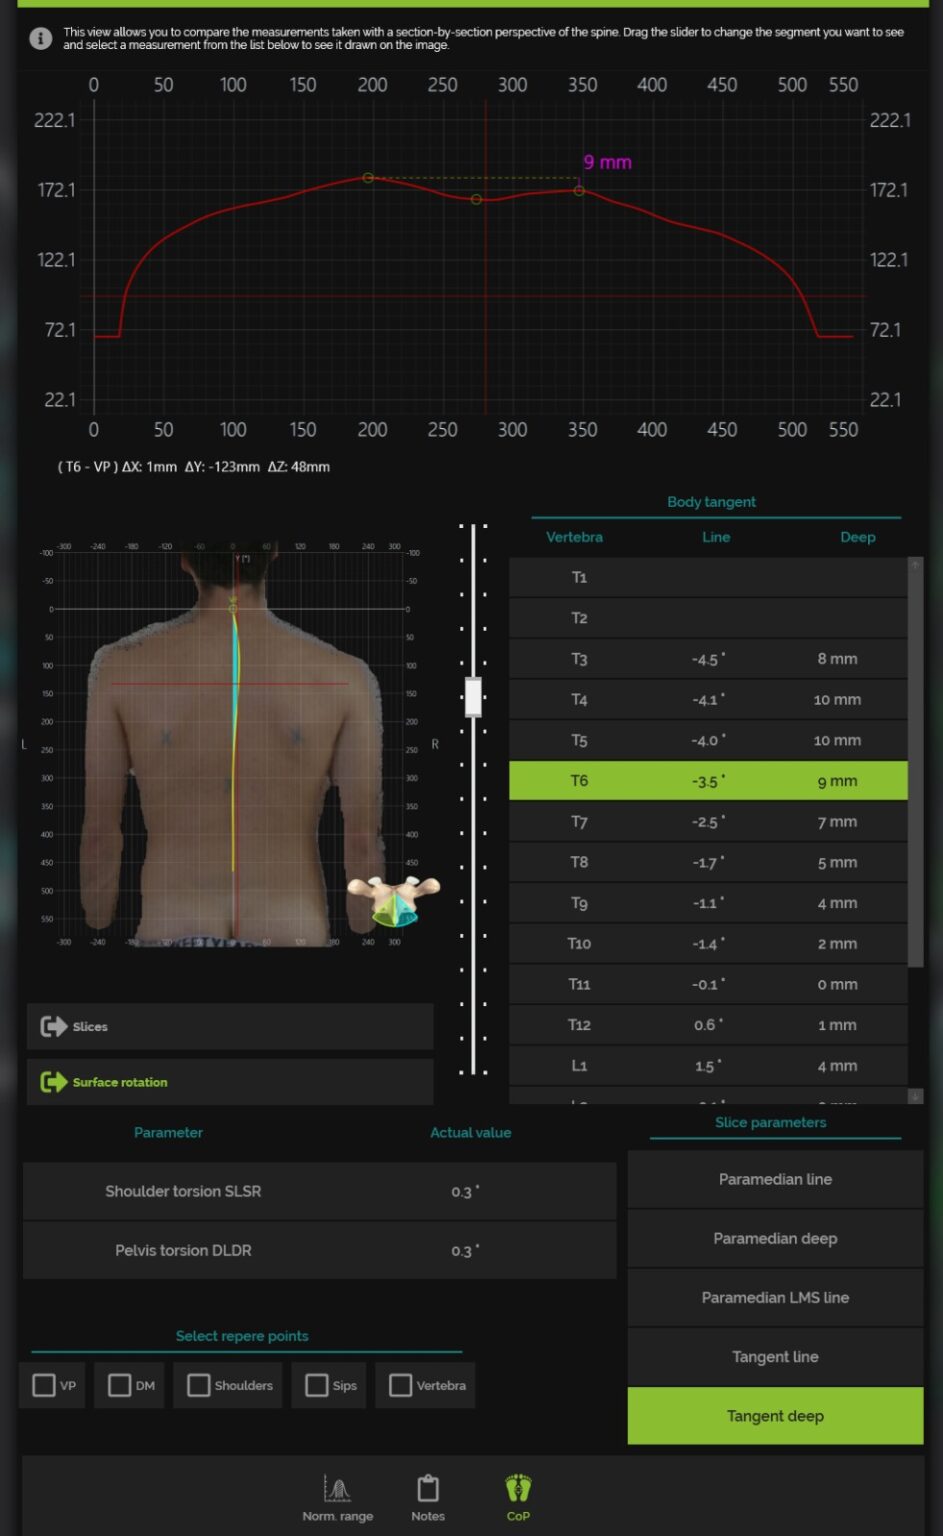The height and width of the screenshot is (1536, 943).
Task: Open the Notes panel
Action: coord(428,1494)
